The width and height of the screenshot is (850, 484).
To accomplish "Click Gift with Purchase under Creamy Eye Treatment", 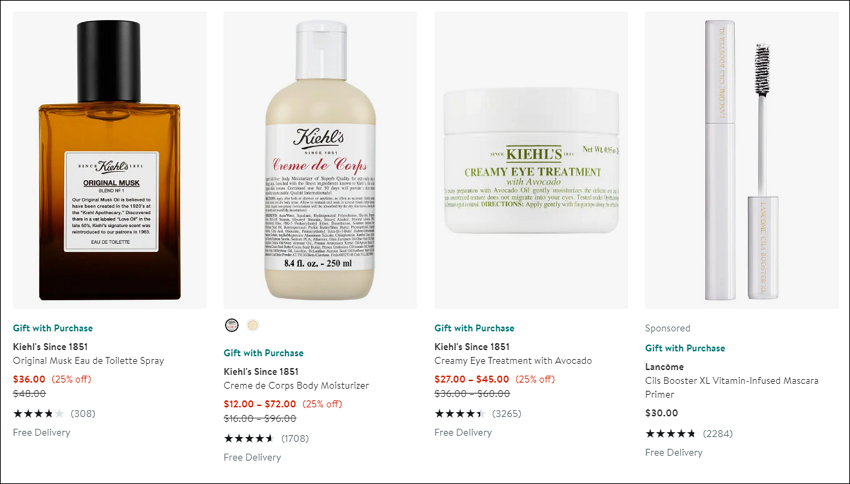I will [x=474, y=328].
